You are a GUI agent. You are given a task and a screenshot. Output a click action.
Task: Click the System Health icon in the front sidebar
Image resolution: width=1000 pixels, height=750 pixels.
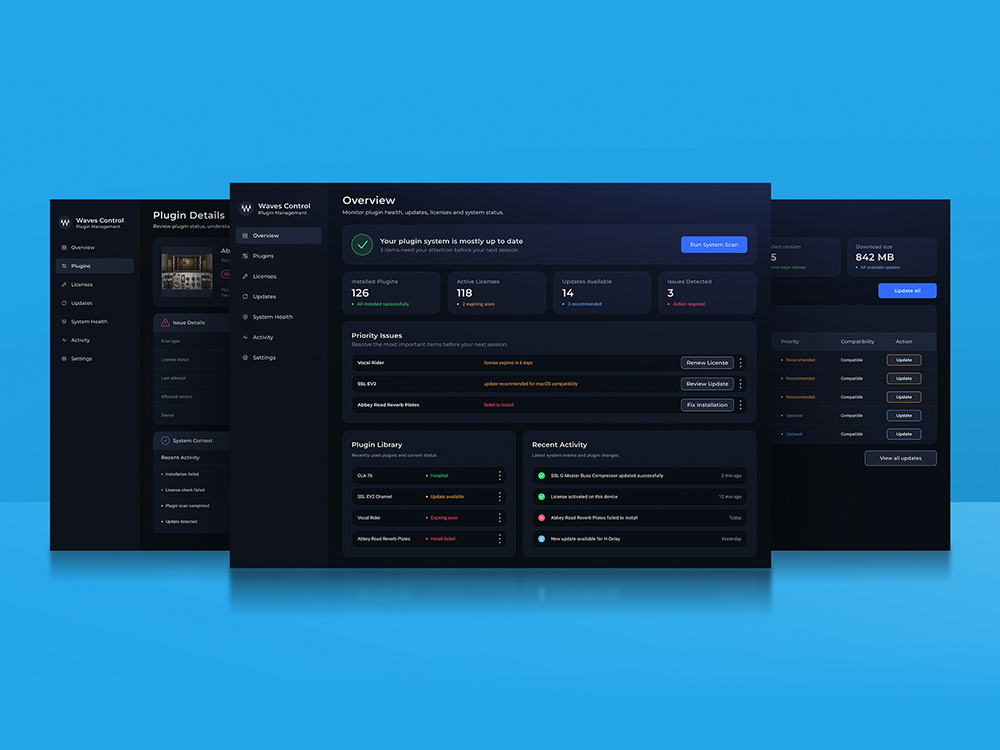(x=245, y=317)
